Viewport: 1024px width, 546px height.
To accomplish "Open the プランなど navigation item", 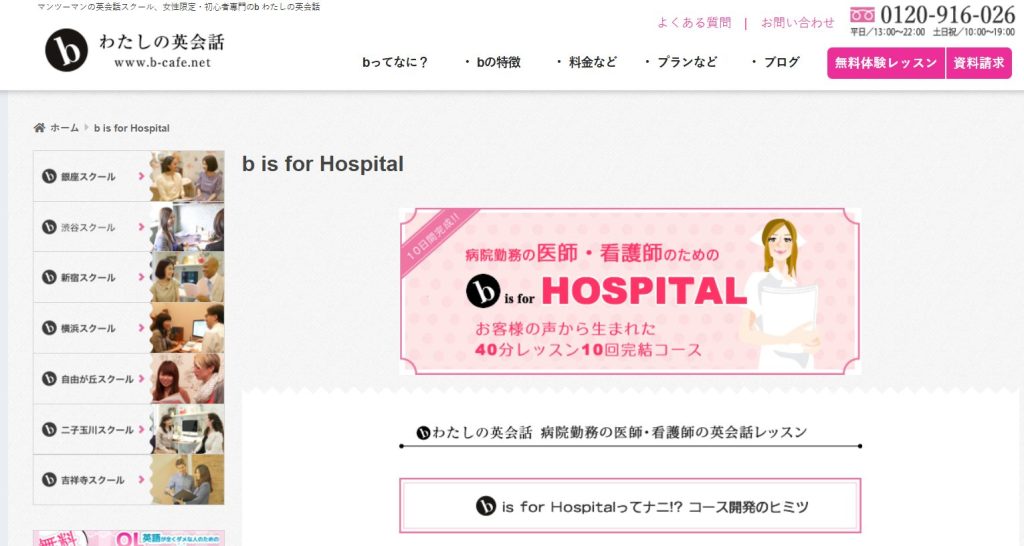I will coord(680,62).
